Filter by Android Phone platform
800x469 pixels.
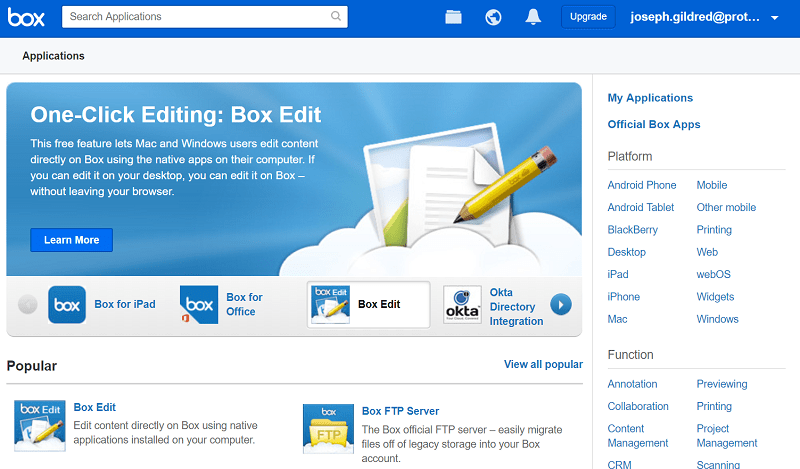642,185
